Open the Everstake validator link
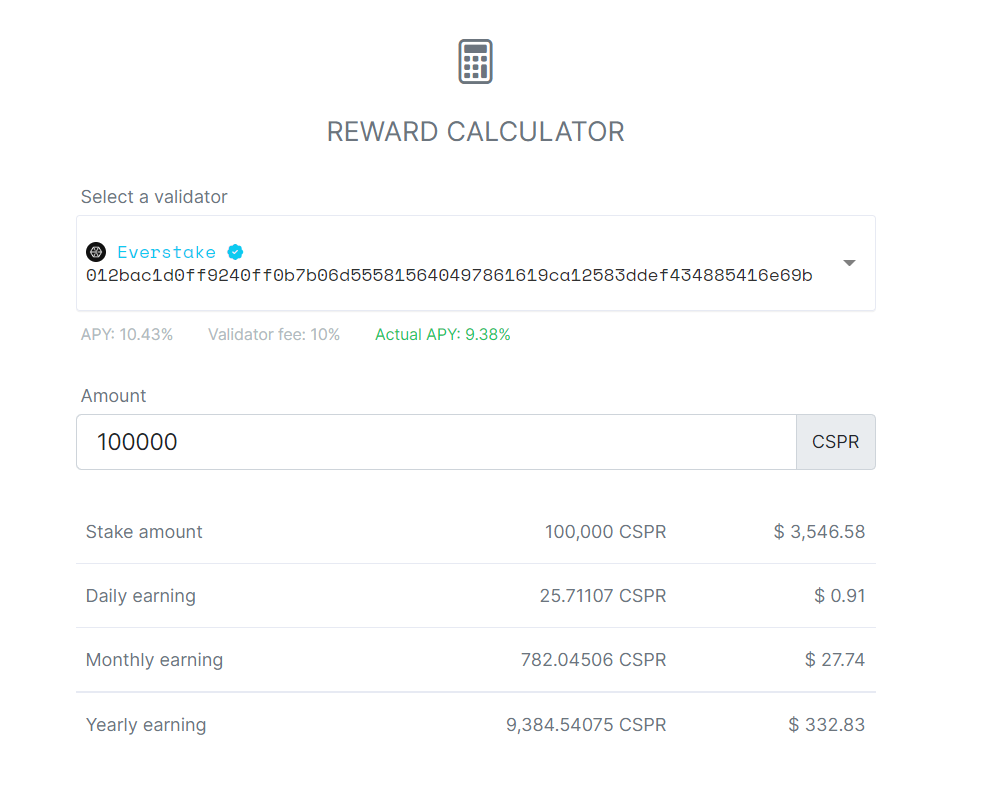Screen dimensions: 997x801 [x=166, y=252]
